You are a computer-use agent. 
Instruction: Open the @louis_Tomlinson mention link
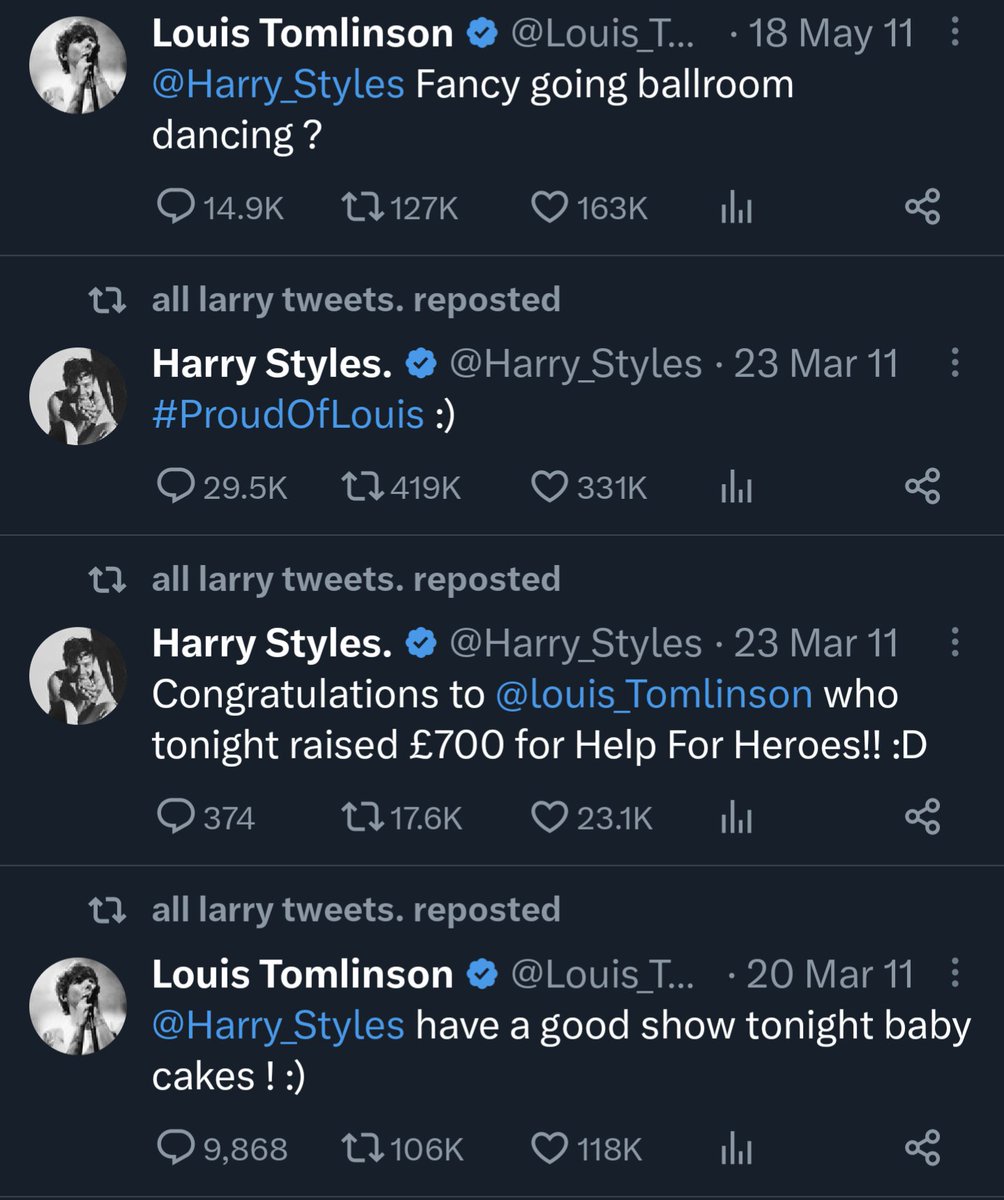pos(653,694)
